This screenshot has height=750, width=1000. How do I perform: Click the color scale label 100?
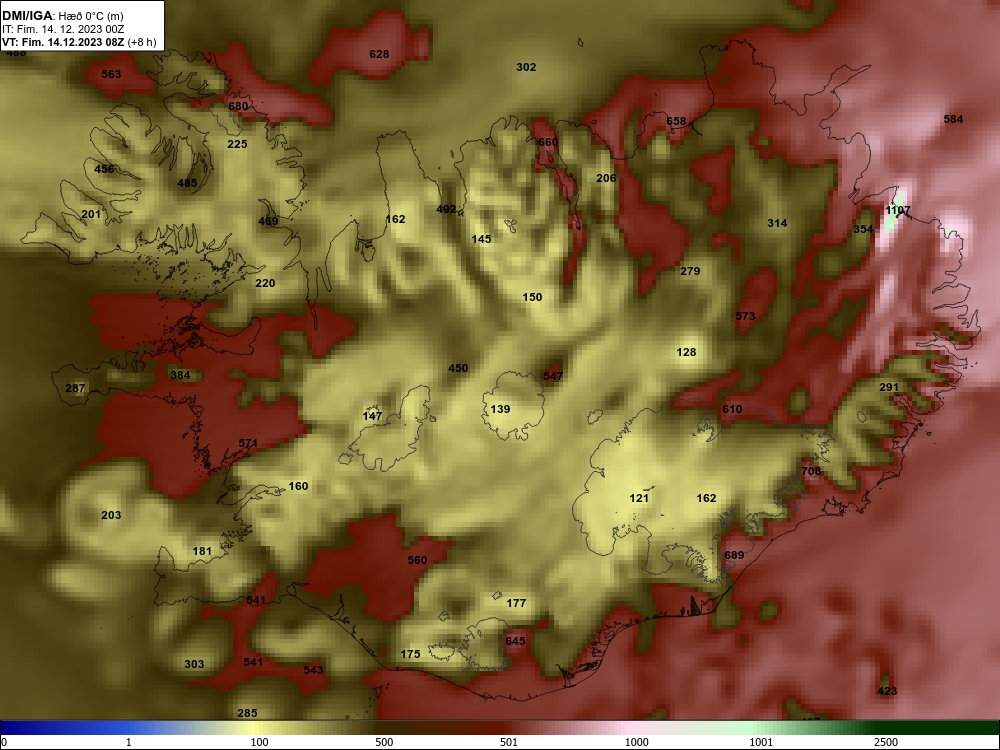(x=260, y=742)
